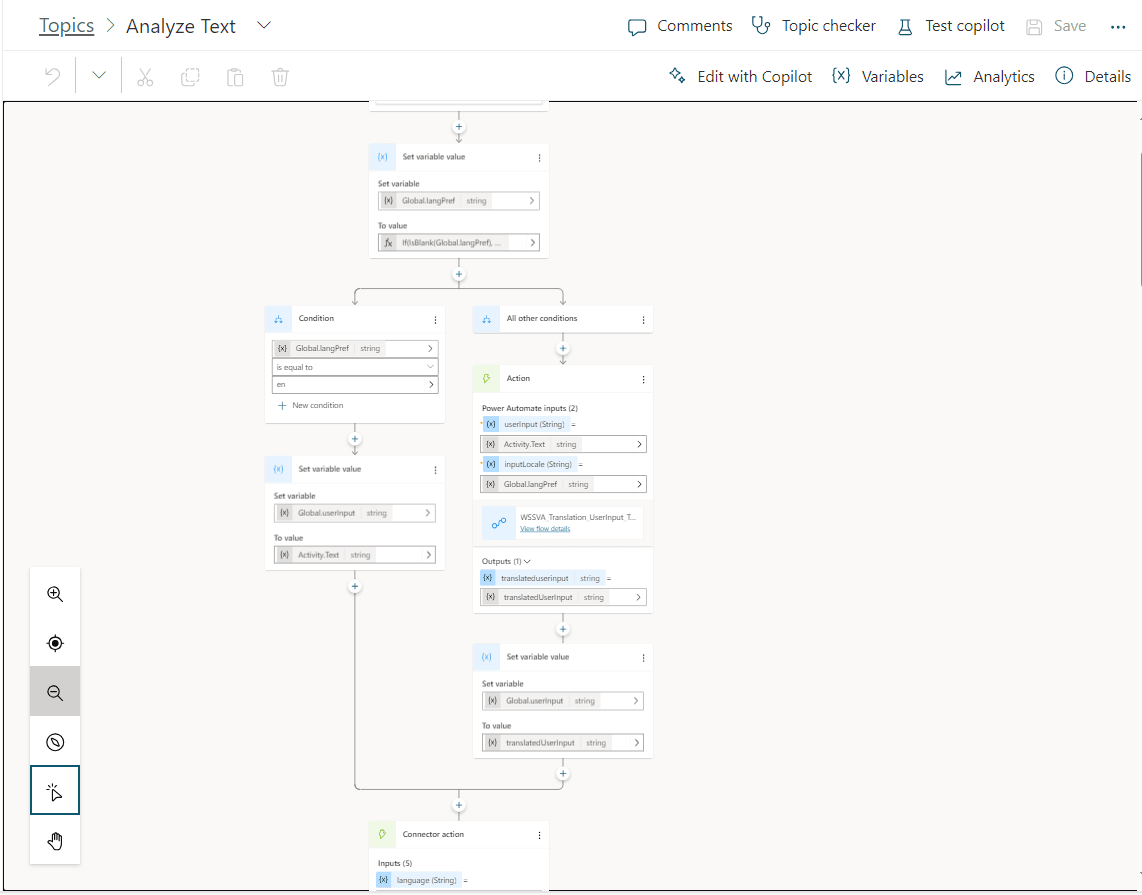Delete the node with the trash icon
Viewport: 1142px width, 895px height.
click(x=279, y=76)
